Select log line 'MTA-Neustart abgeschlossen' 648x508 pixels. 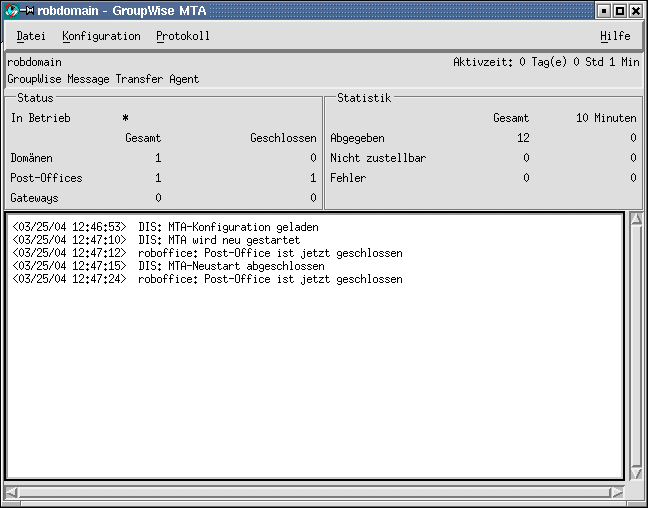(x=168, y=266)
